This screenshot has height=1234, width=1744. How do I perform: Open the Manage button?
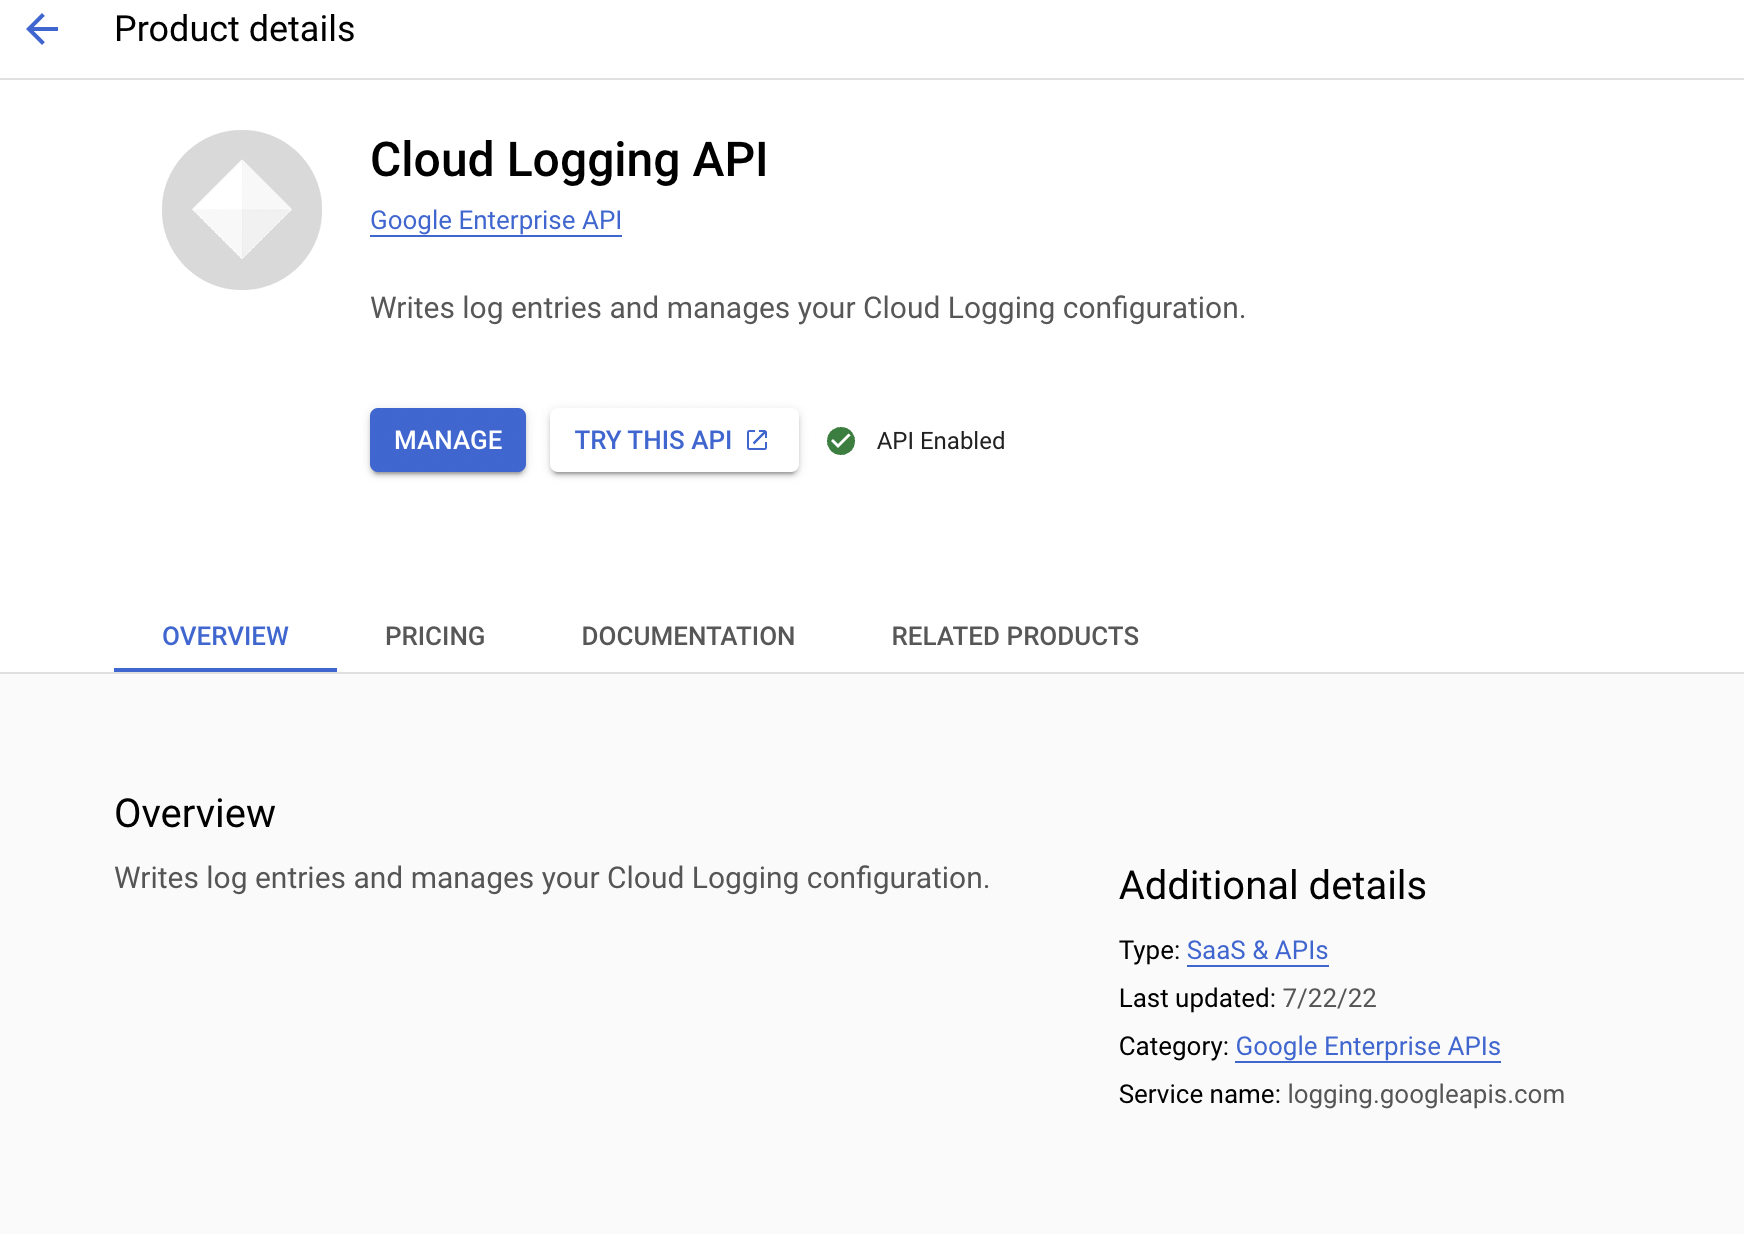(x=448, y=440)
